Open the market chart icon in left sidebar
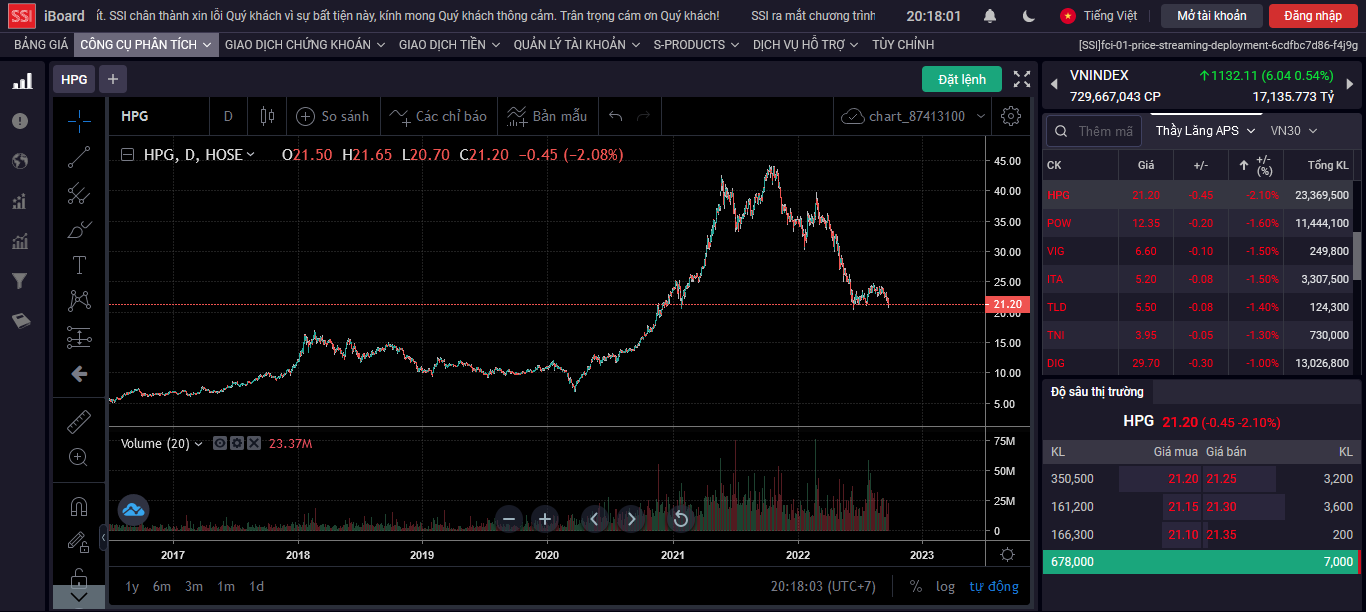This screenshot has height=612, width=1366. (21, 82)
